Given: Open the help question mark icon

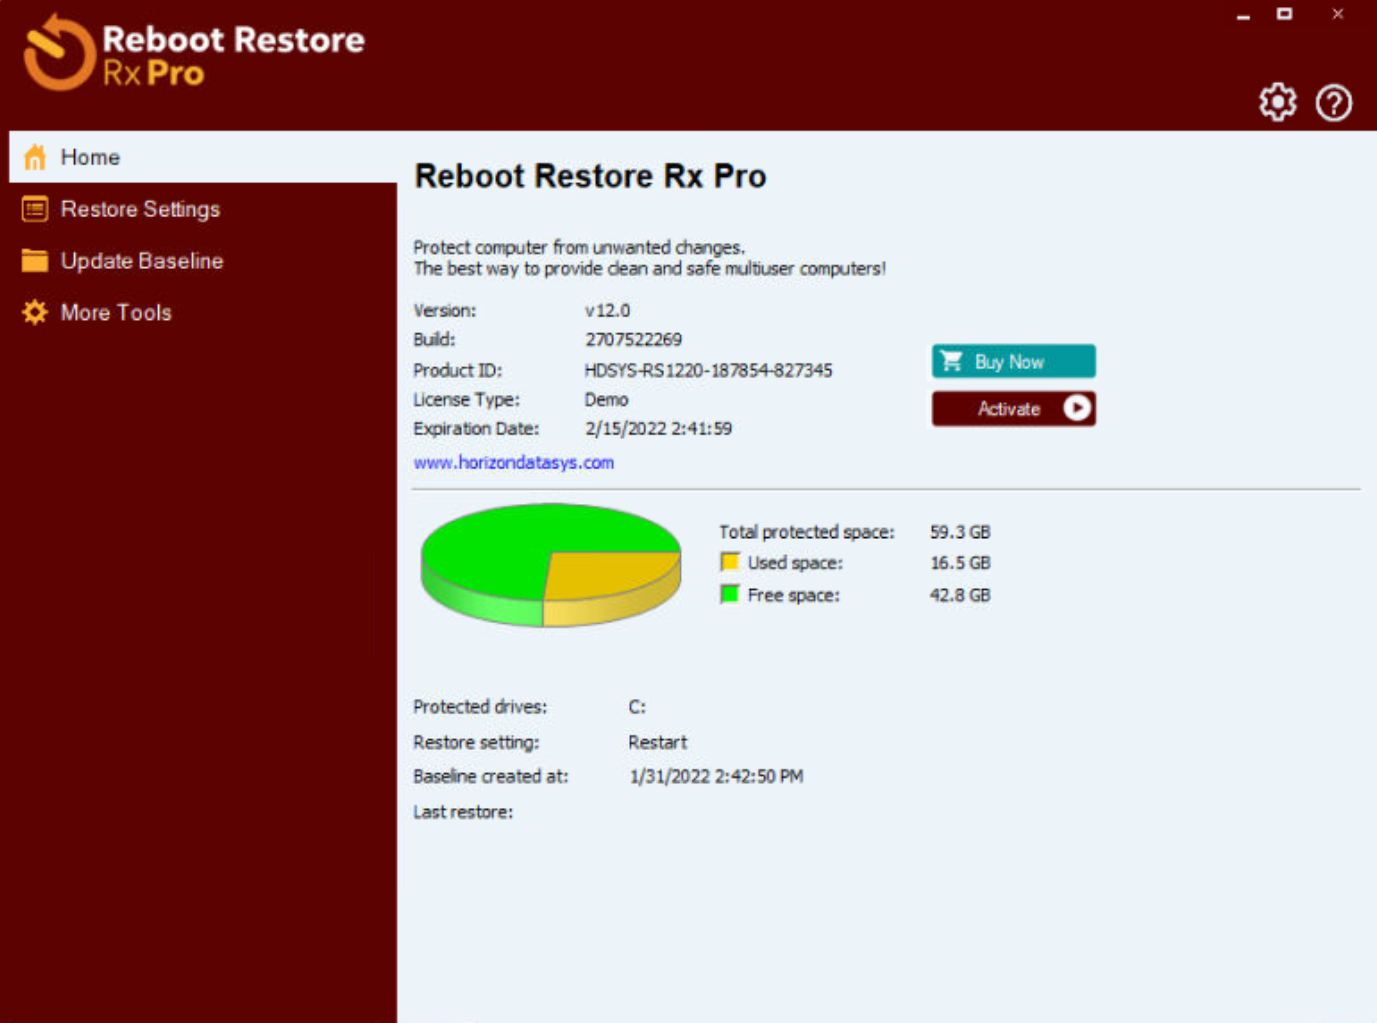Looking at the screenshot, I should click(1334, 102).
